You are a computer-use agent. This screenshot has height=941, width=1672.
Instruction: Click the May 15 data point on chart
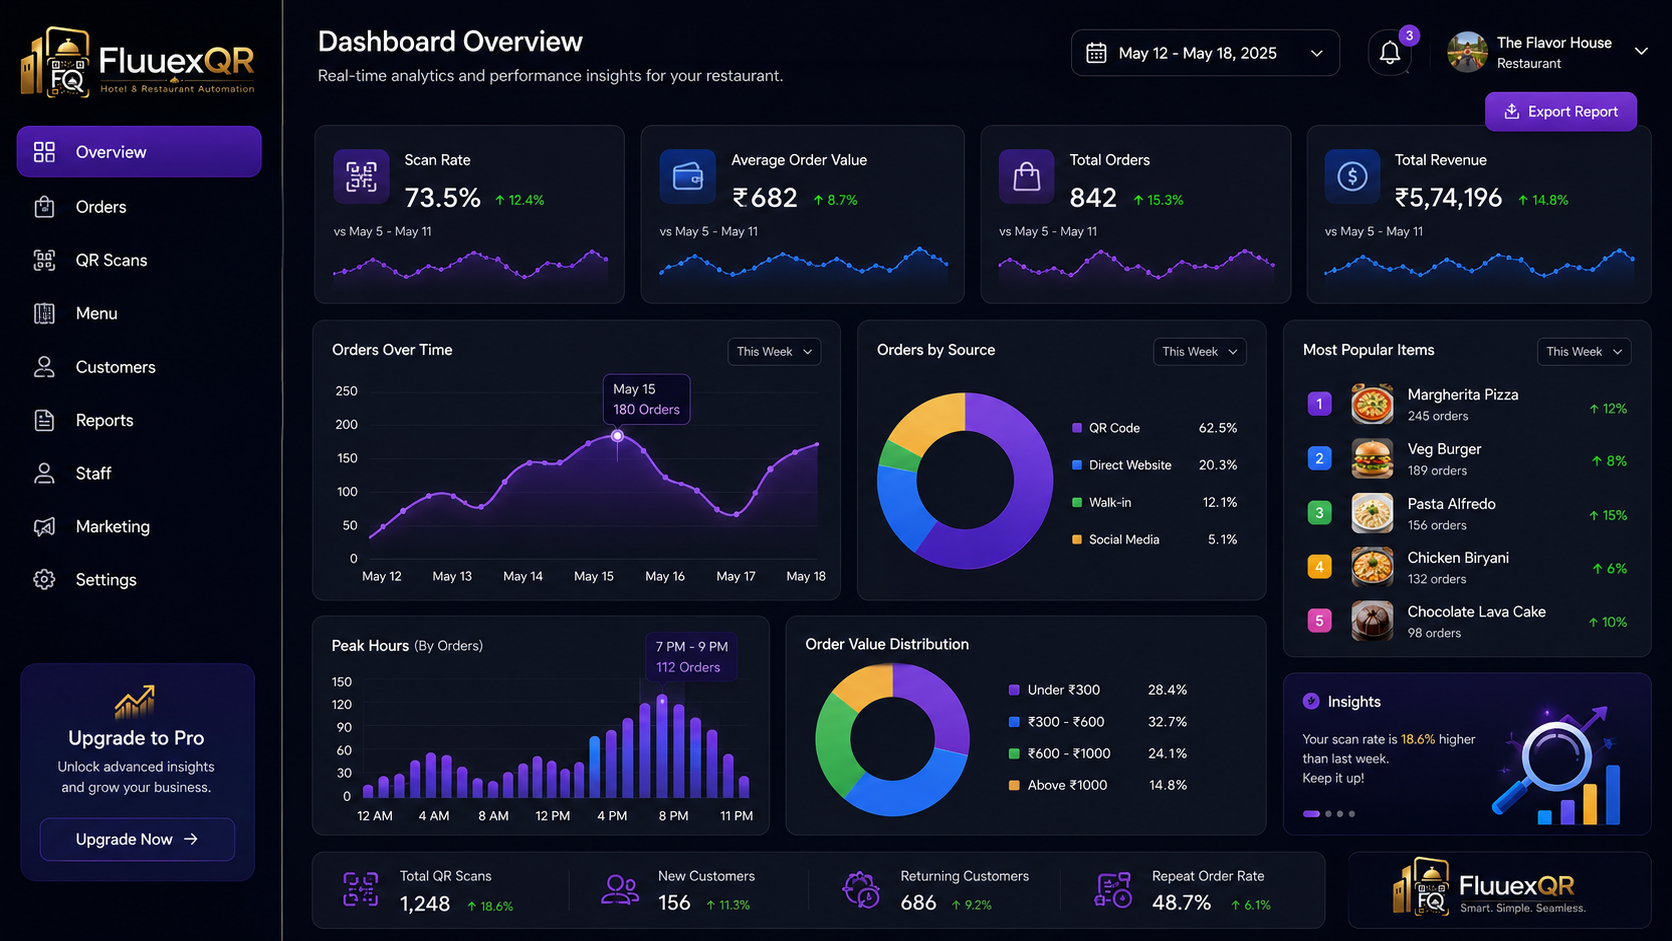617,435
